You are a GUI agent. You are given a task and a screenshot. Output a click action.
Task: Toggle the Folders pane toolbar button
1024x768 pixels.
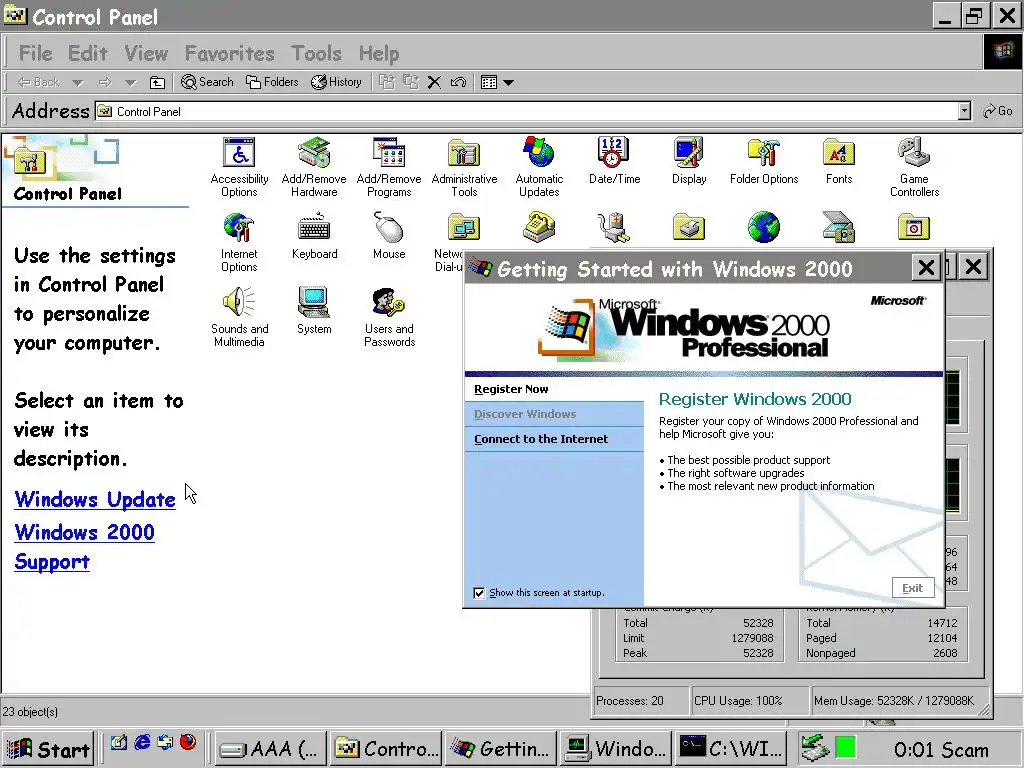(272, 82)
